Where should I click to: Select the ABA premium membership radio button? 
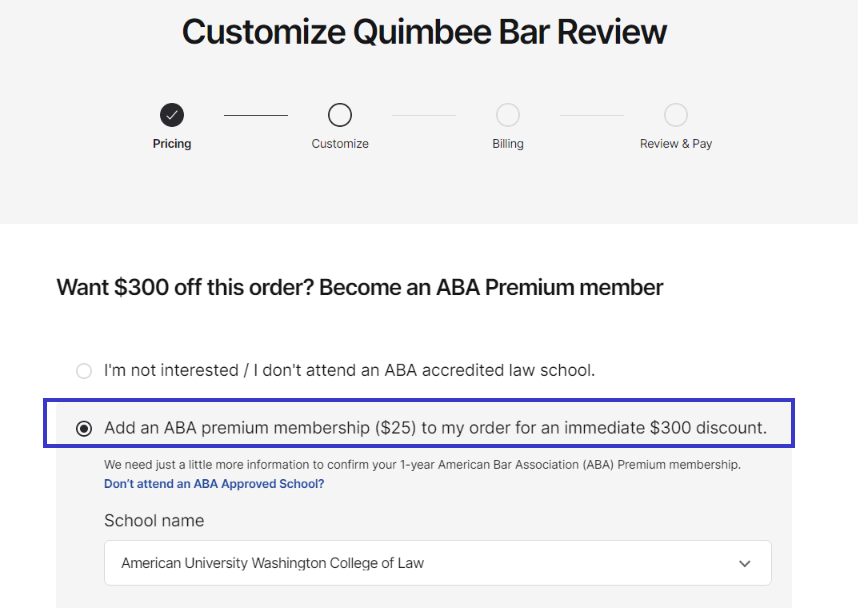pyautogui.click(x=84, y=428)
